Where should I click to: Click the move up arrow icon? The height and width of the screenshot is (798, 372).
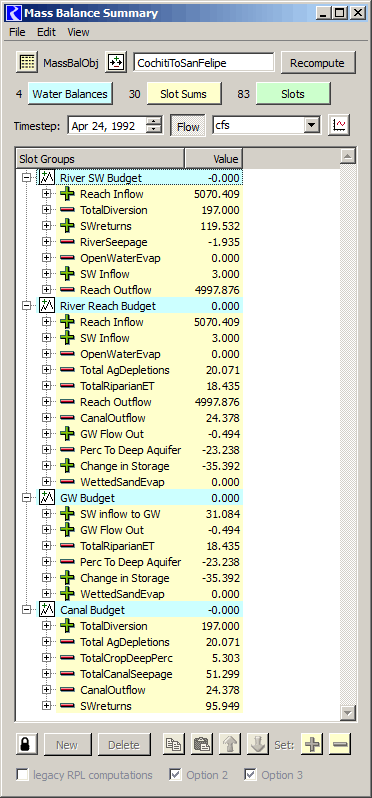click(x=230, y=745)
